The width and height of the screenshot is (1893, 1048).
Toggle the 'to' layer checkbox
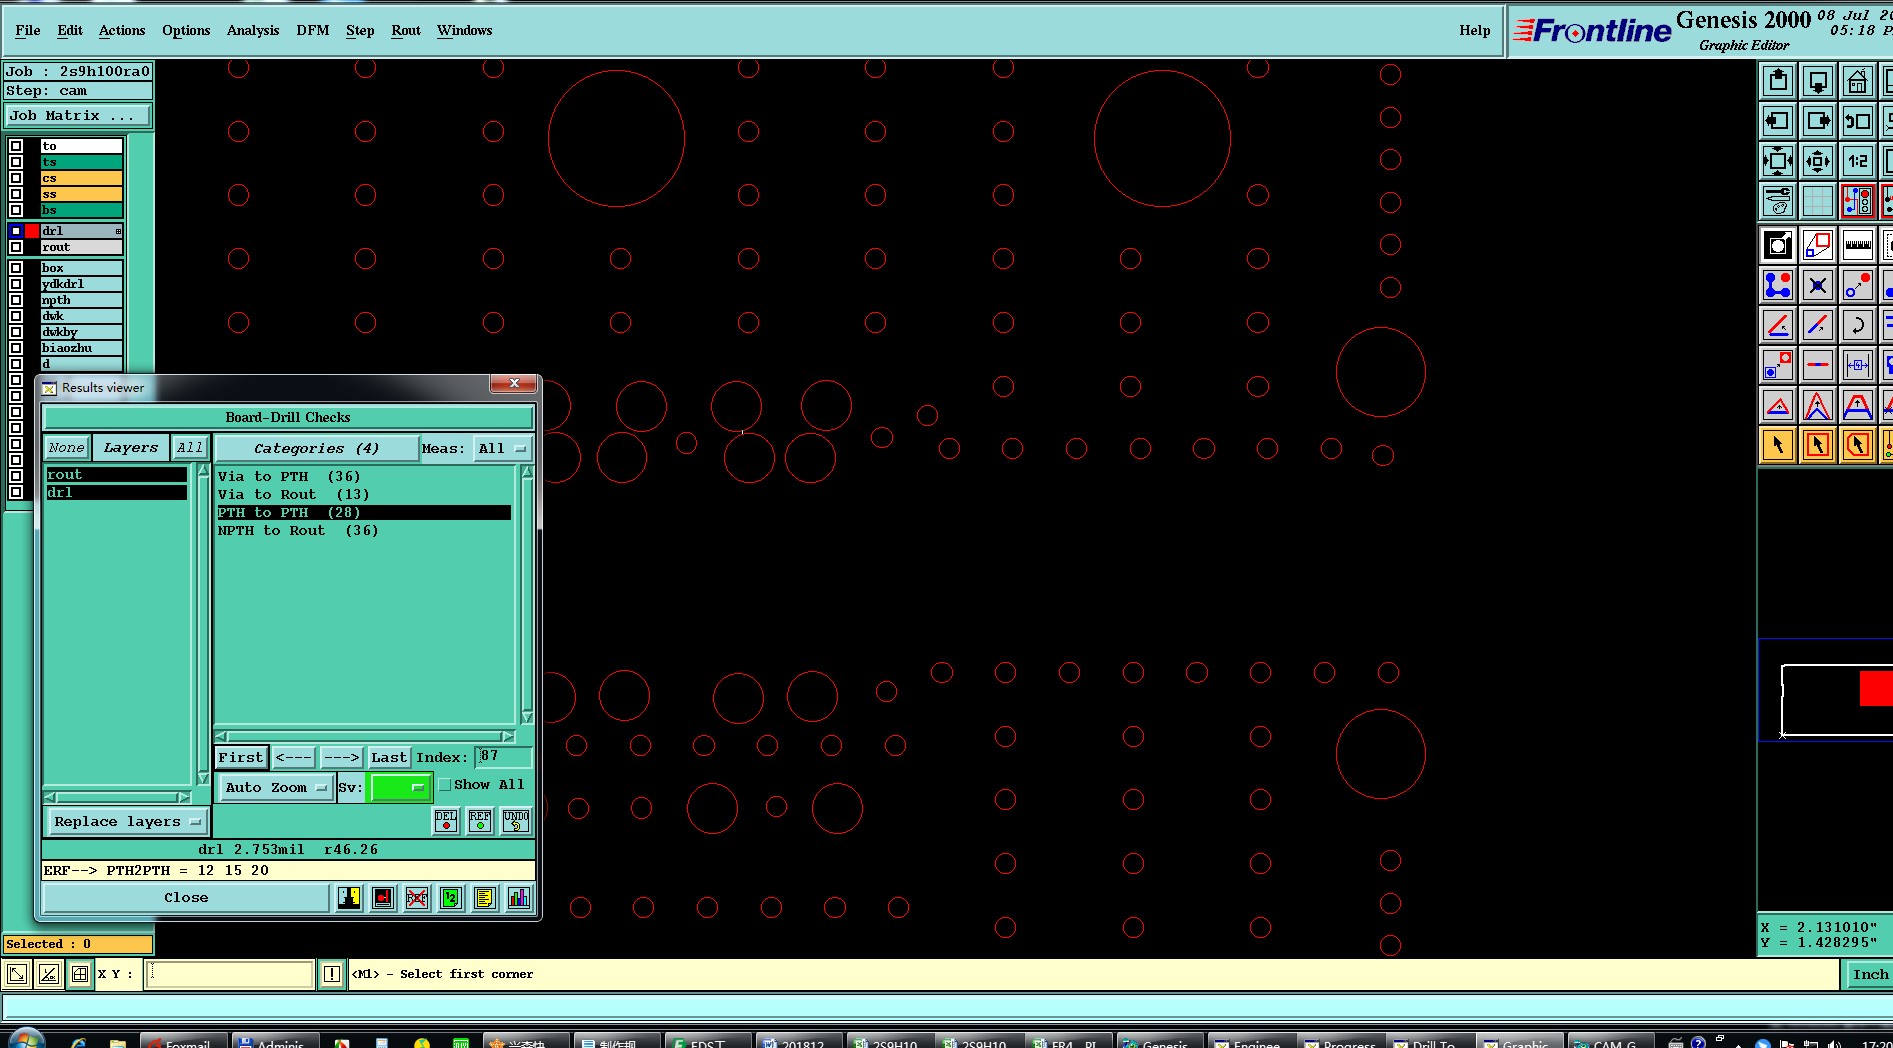click(16, 146)
